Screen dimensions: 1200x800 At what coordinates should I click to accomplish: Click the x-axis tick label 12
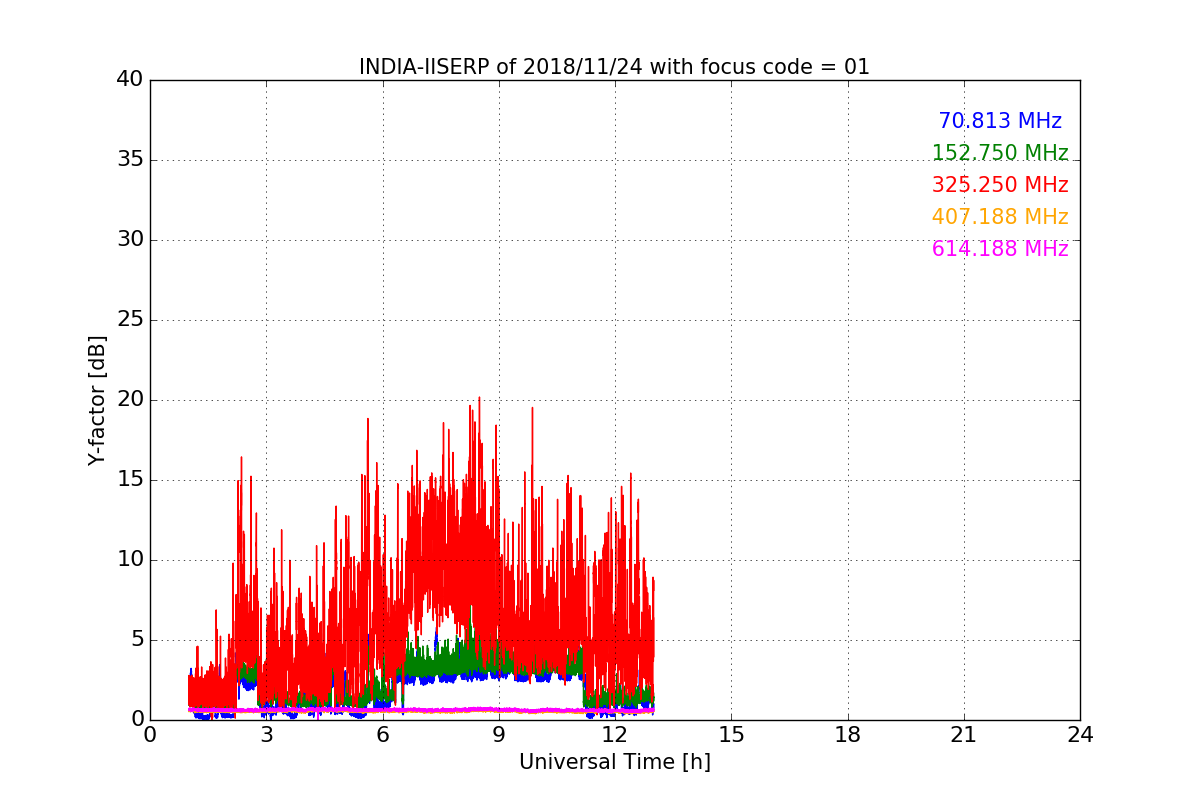click(x=615, y=734)
